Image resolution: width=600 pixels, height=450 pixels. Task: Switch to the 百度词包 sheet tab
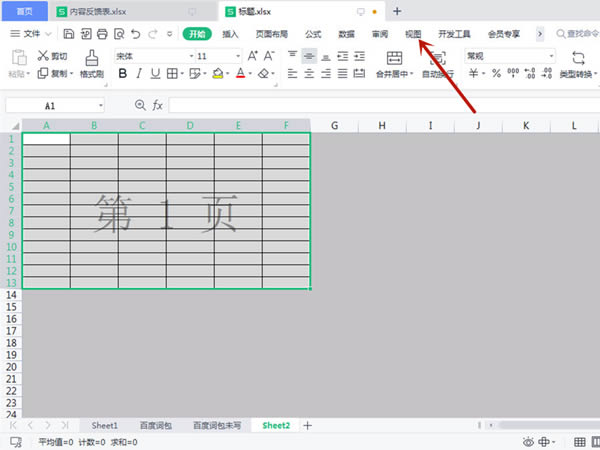(x=155, y=425)
